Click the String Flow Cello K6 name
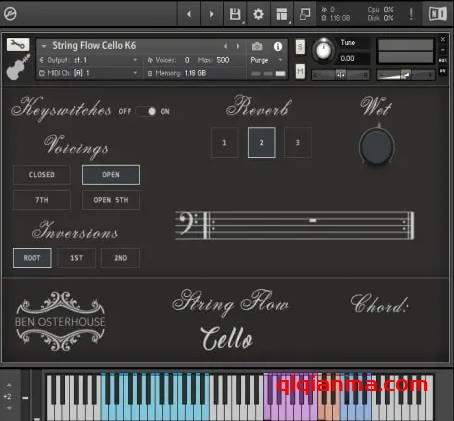 pyautogui.click(x=94, y=46)
